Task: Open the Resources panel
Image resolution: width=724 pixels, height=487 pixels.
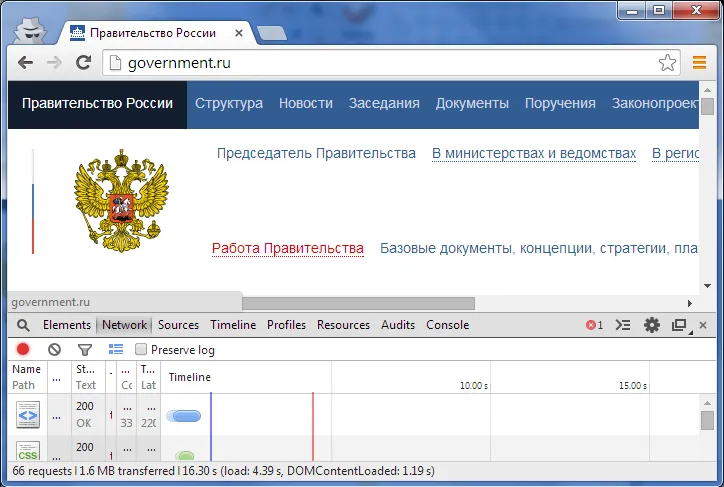Action: 344,325
